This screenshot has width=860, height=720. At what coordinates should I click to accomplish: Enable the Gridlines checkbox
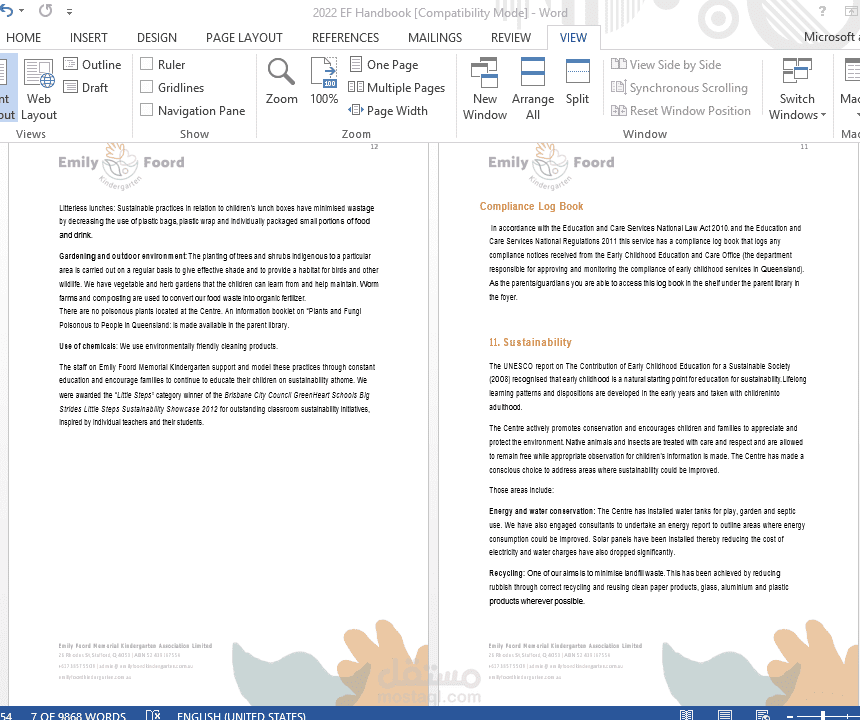tap(146, 87)
